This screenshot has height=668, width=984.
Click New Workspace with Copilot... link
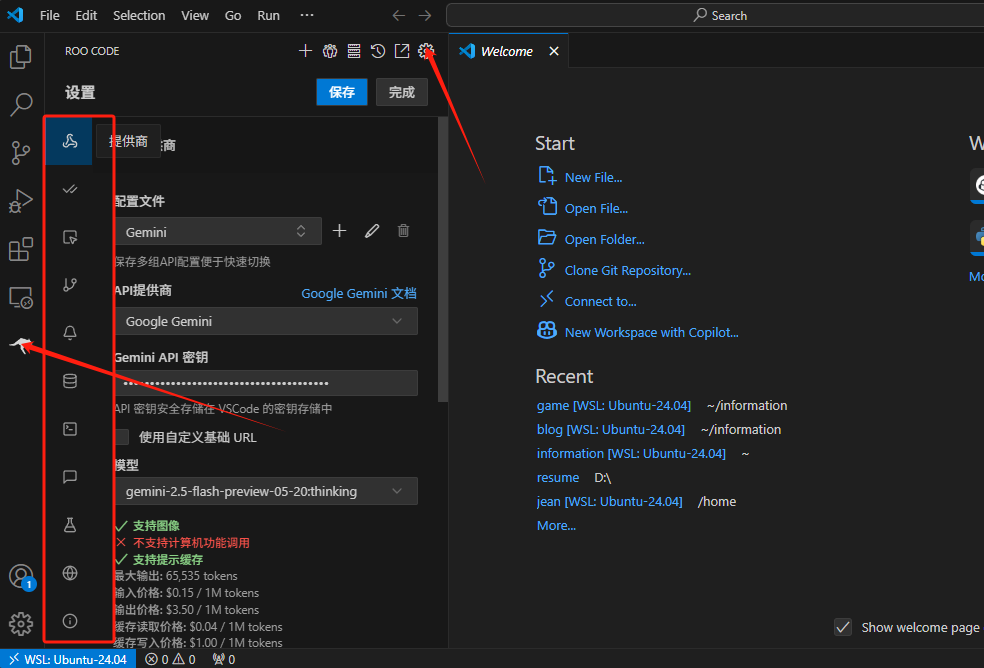pos(651,332)
